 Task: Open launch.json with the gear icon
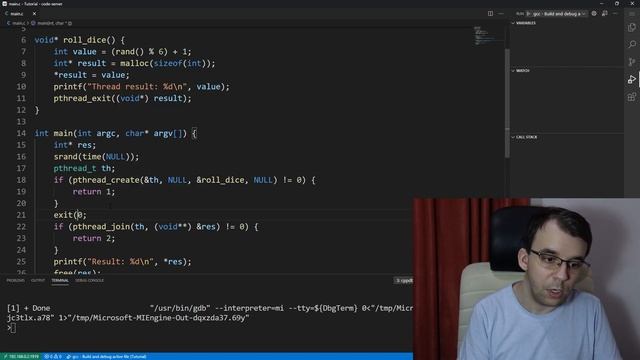594,13
